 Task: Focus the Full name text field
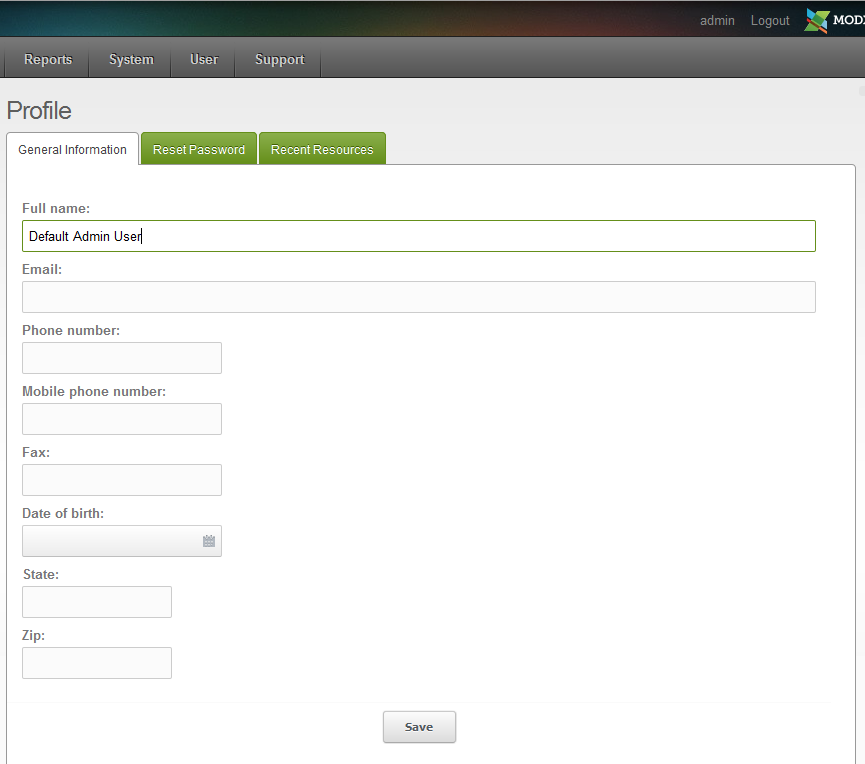[418, 236]
